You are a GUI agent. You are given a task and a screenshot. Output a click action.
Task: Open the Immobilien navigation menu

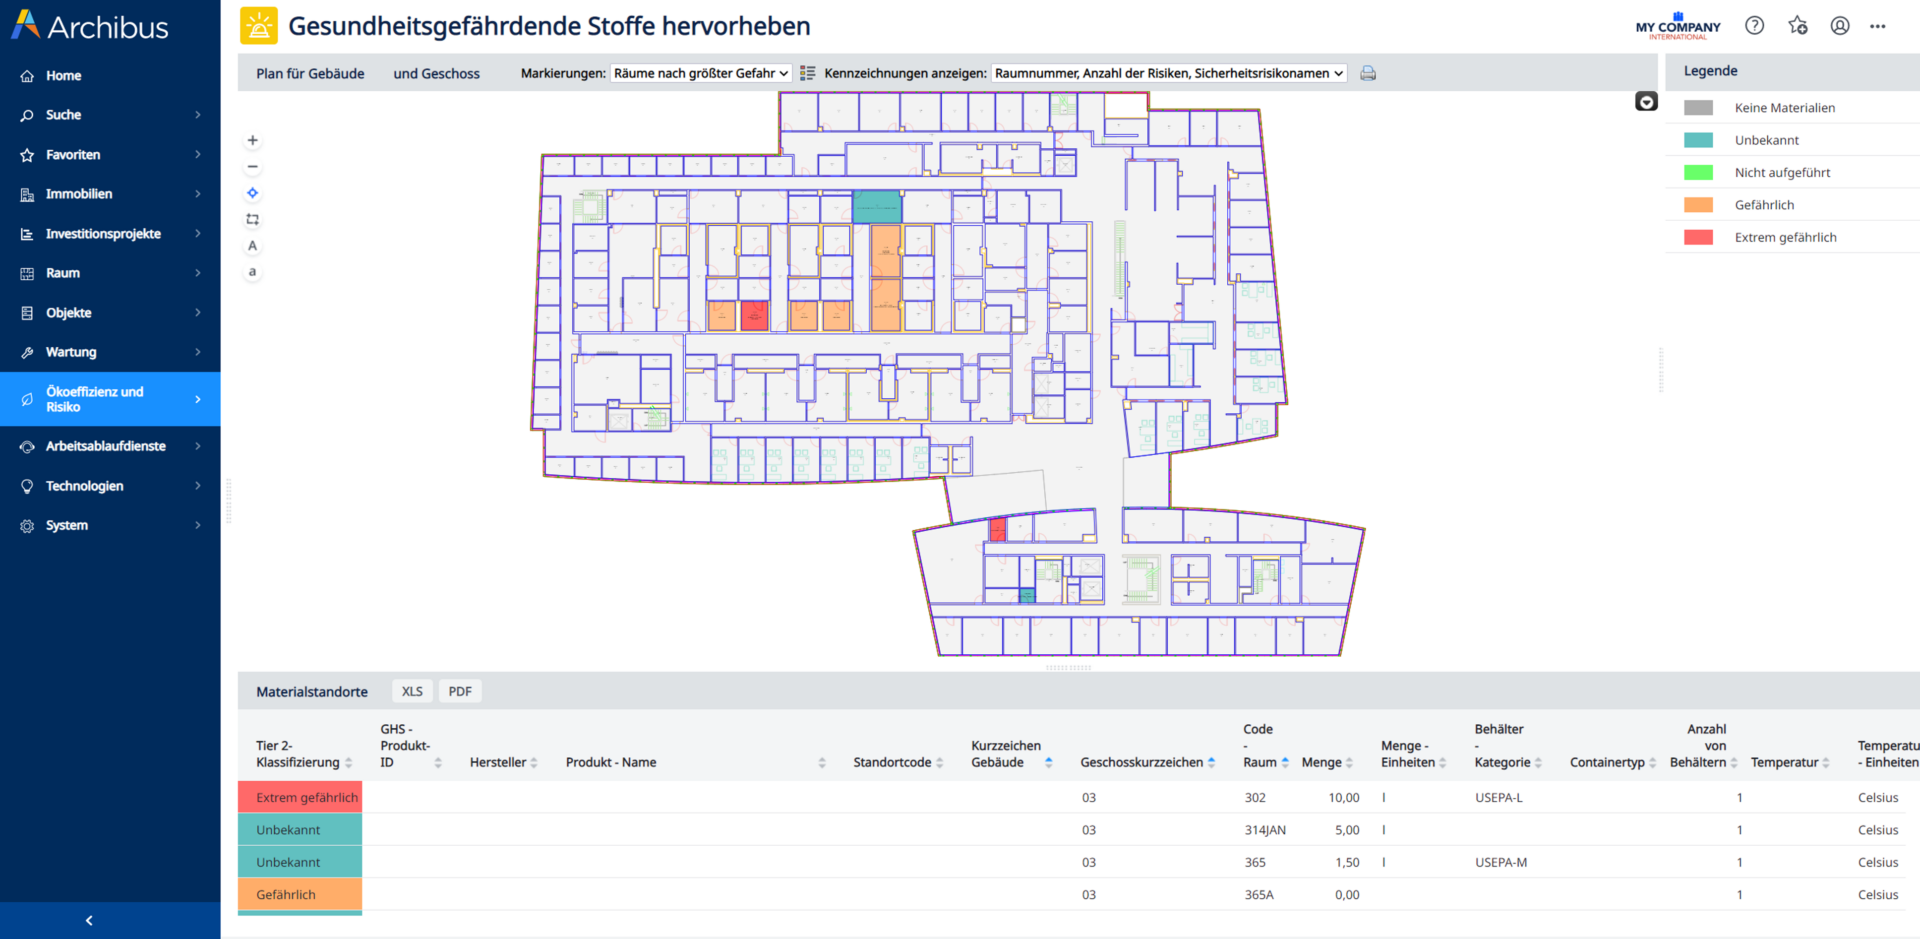pos(110,194)
